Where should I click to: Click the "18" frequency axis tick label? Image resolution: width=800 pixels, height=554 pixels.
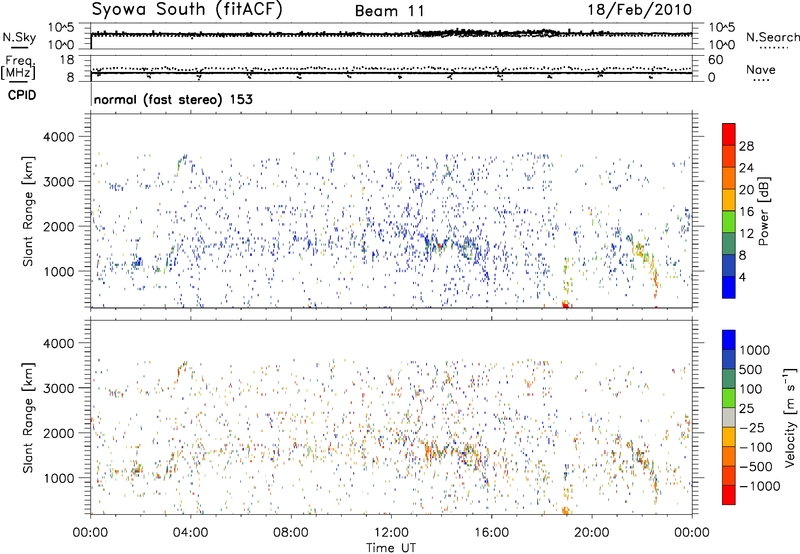tap(67, 60)
